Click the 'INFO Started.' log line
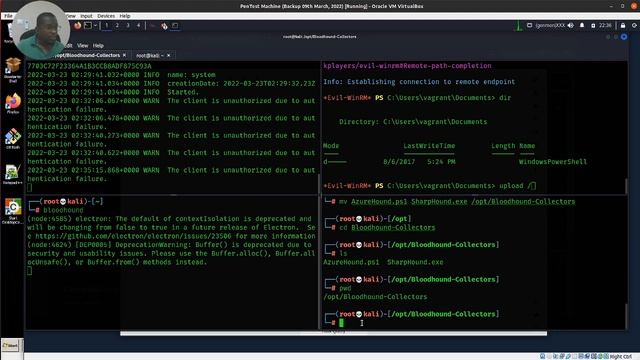640x360 pixels. tap(171, 92)
